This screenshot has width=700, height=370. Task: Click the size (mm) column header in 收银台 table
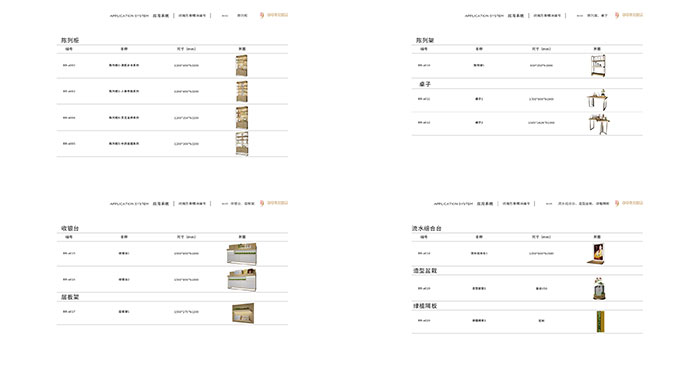[186, 237]
